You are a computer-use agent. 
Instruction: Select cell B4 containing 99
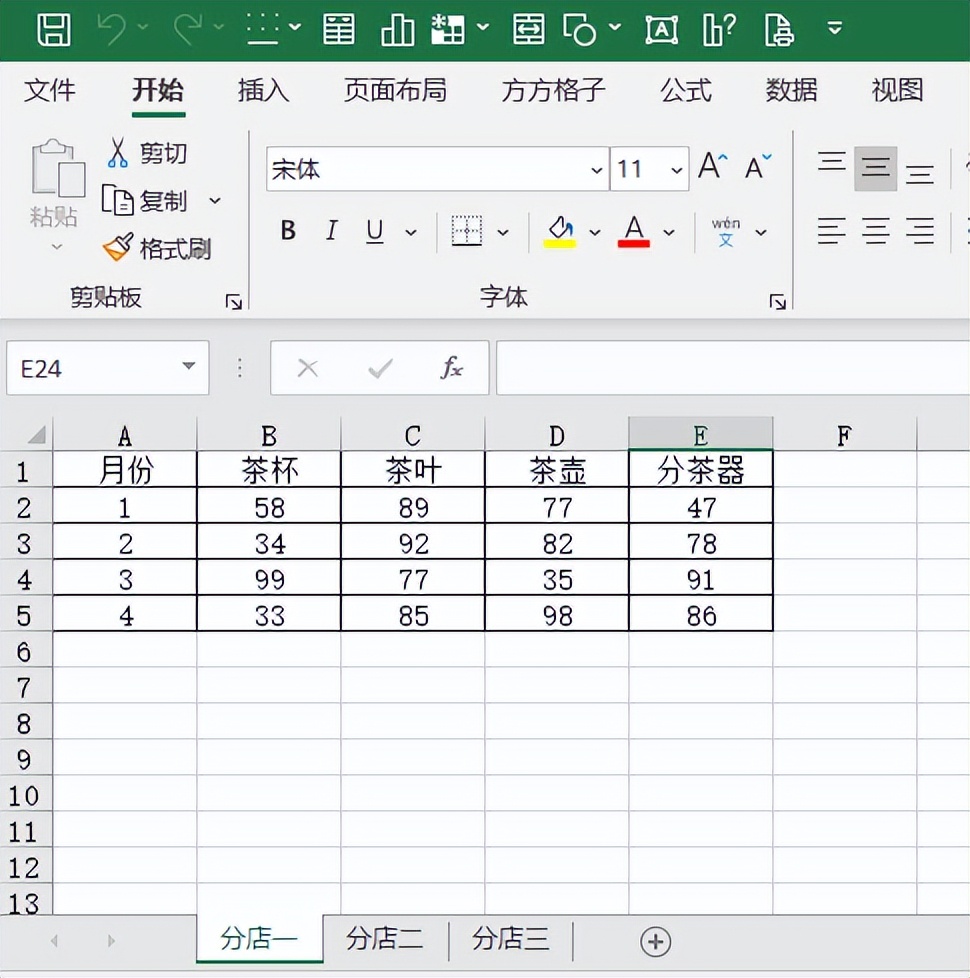pos(269,580)
